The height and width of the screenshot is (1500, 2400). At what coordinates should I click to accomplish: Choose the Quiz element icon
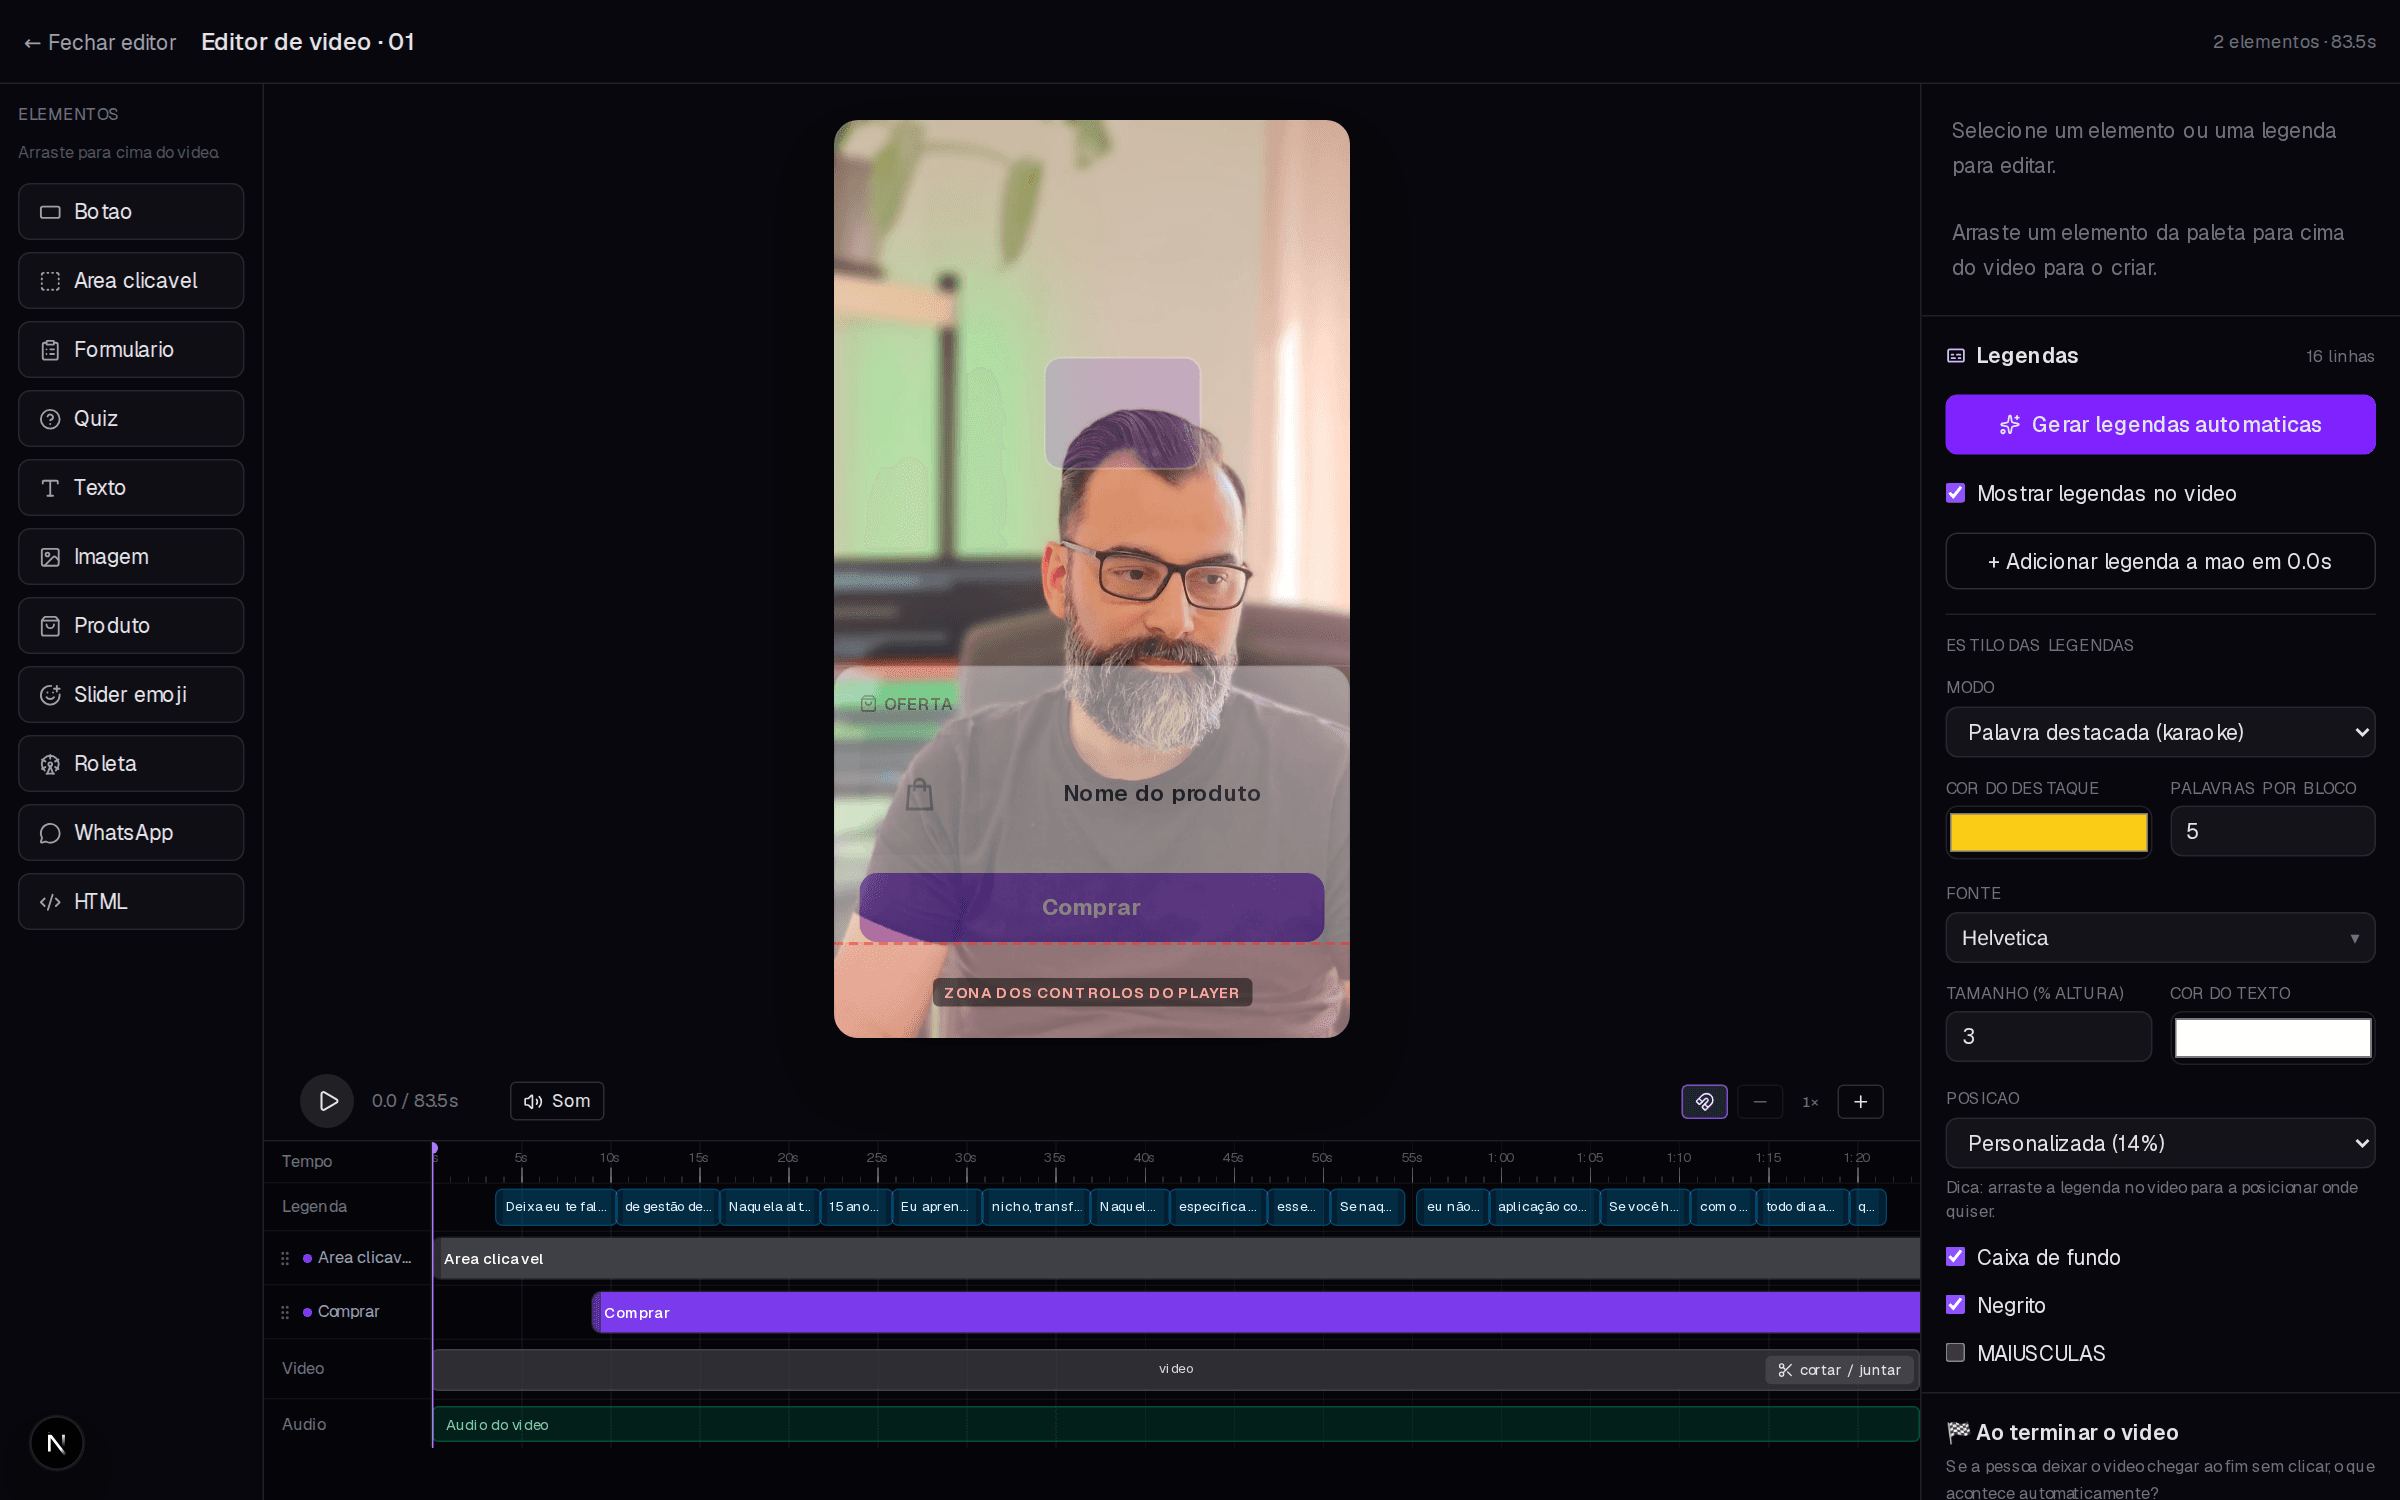(50, 419)
